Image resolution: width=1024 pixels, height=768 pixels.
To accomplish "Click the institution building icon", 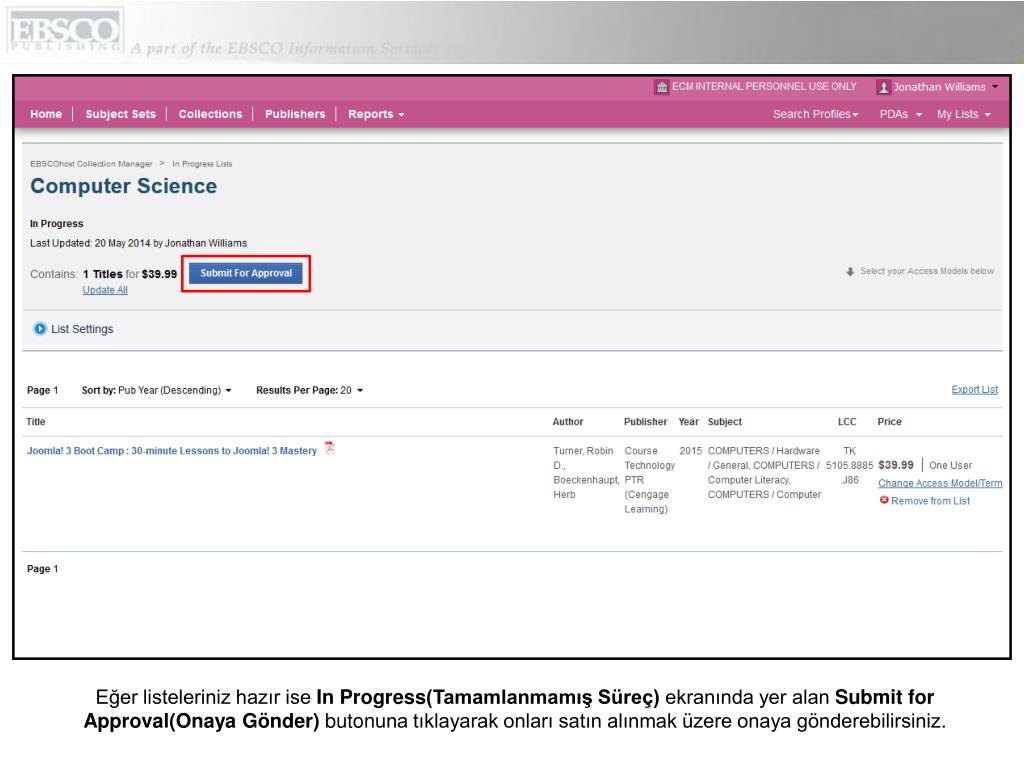I will tap(662, 87).
